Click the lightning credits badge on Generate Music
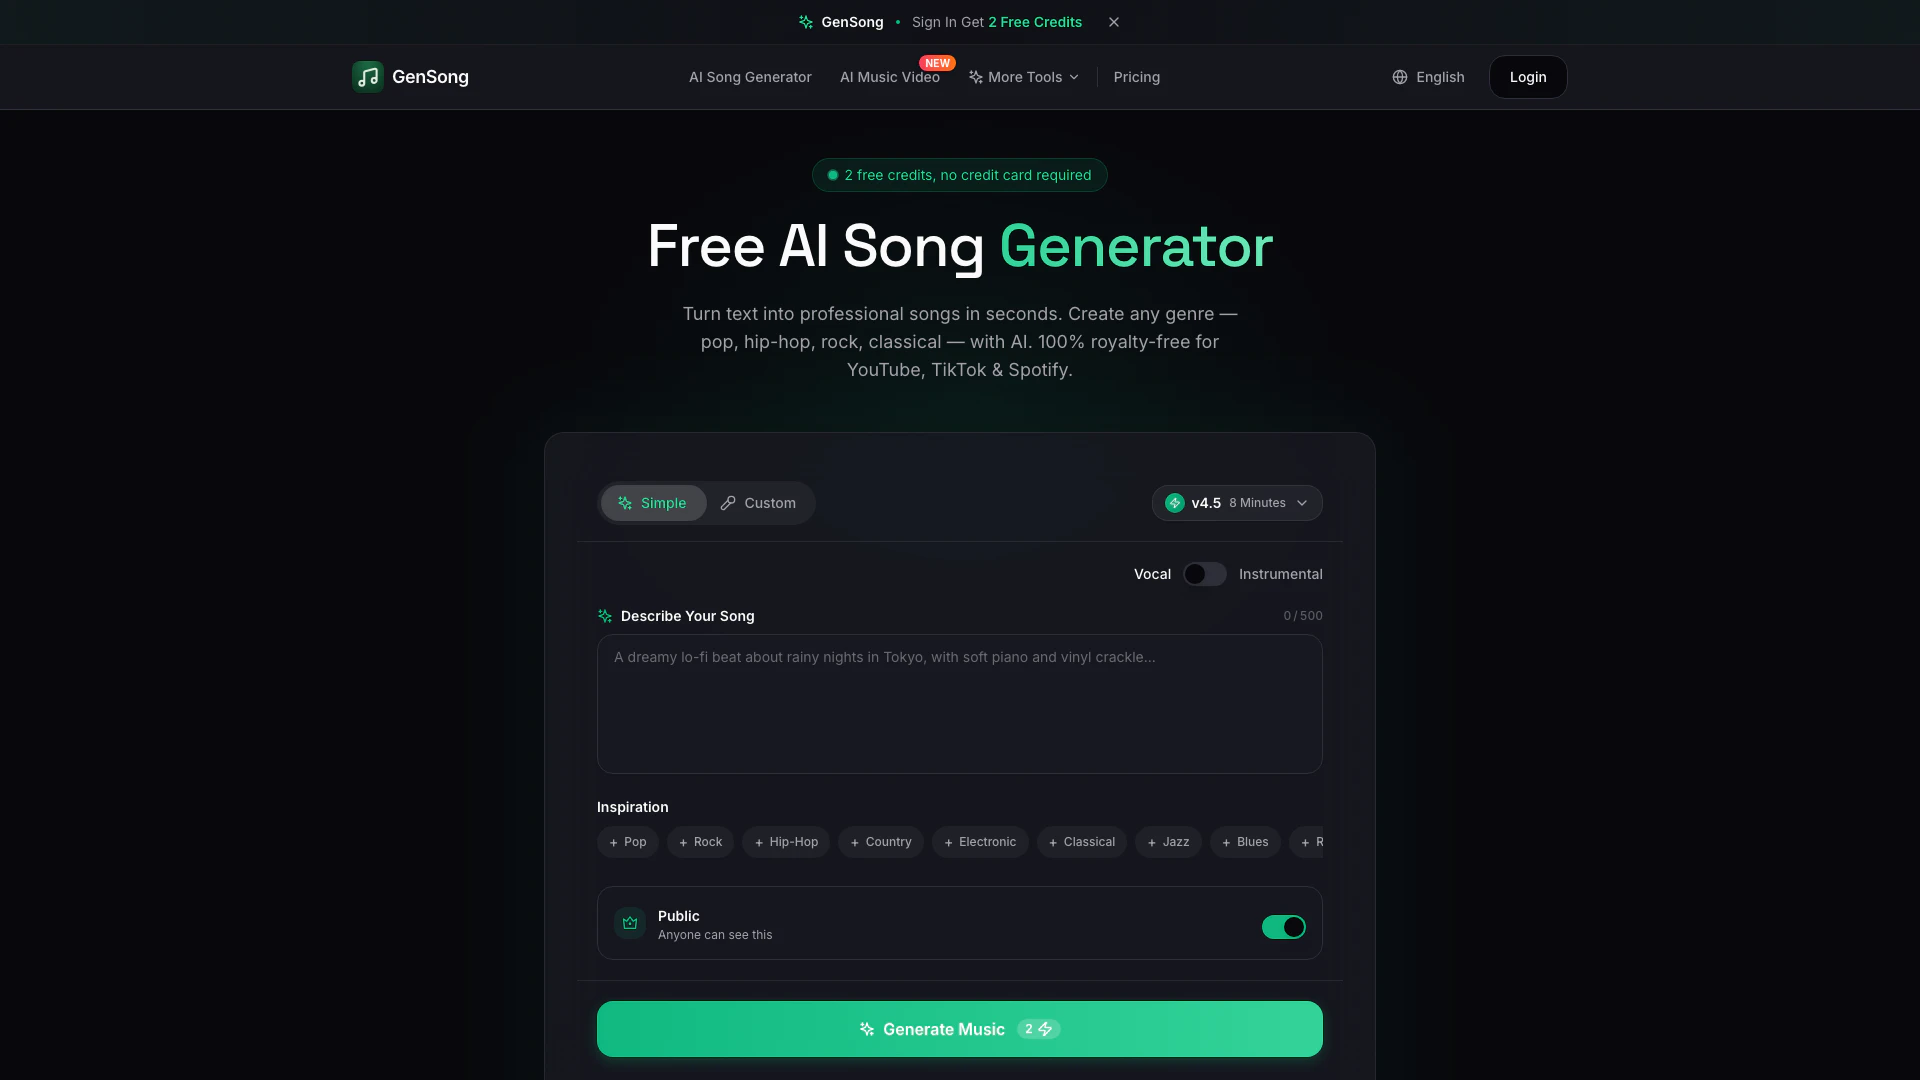 (x=1039, y=1029)
